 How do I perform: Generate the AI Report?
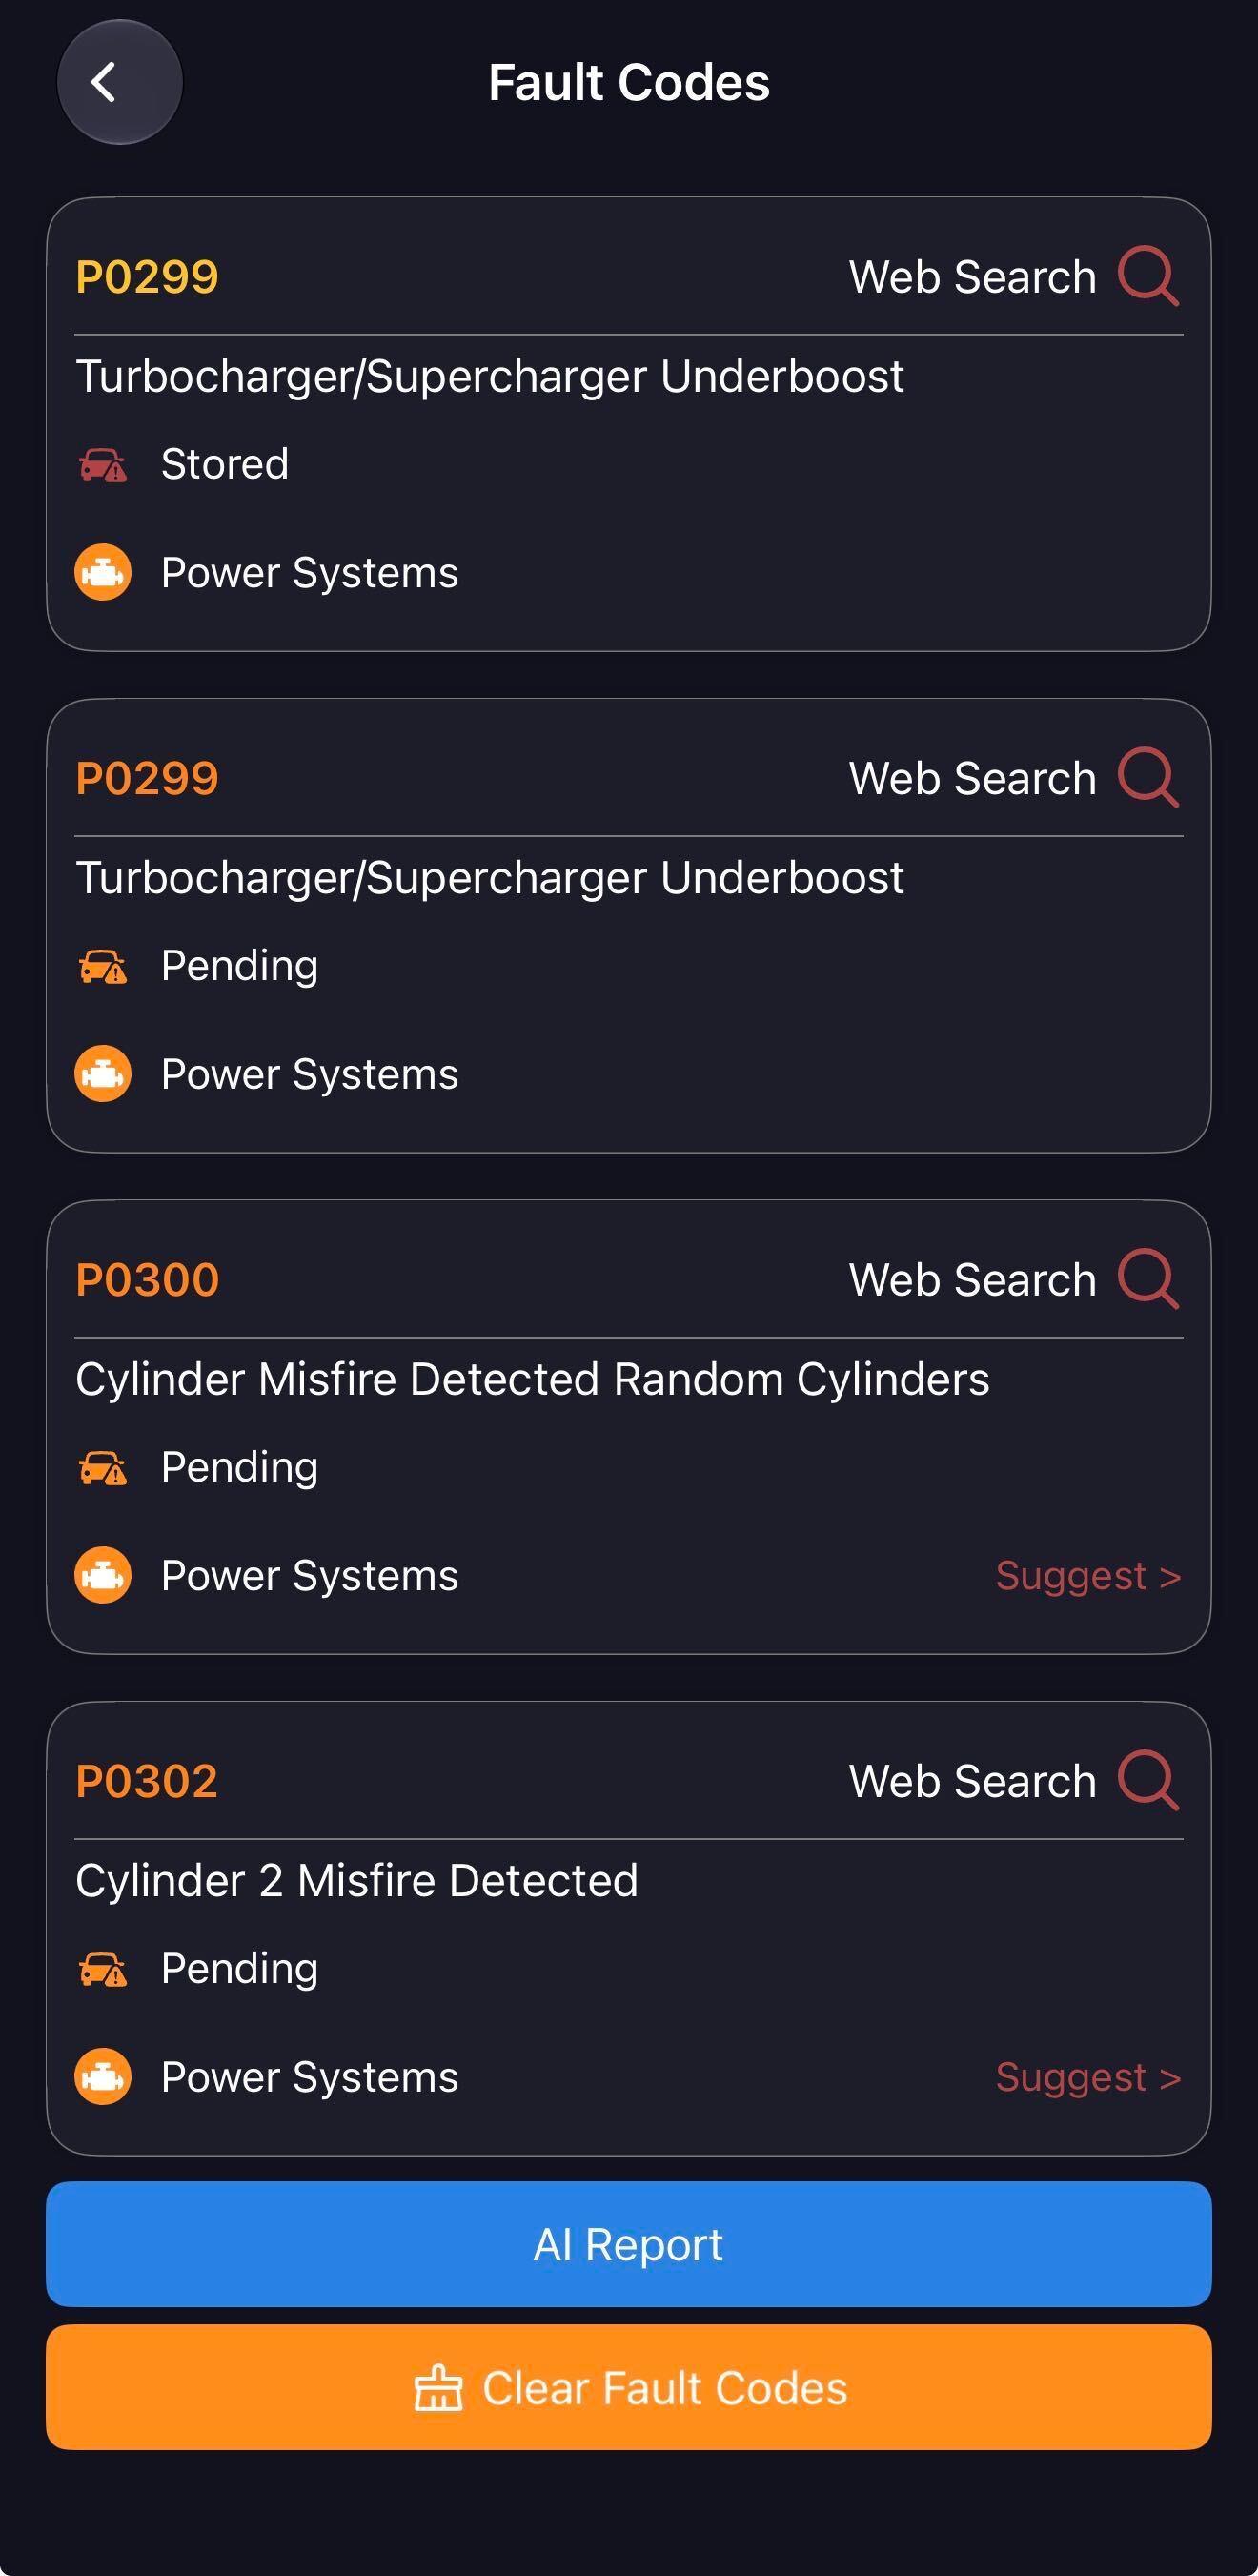629,2244
